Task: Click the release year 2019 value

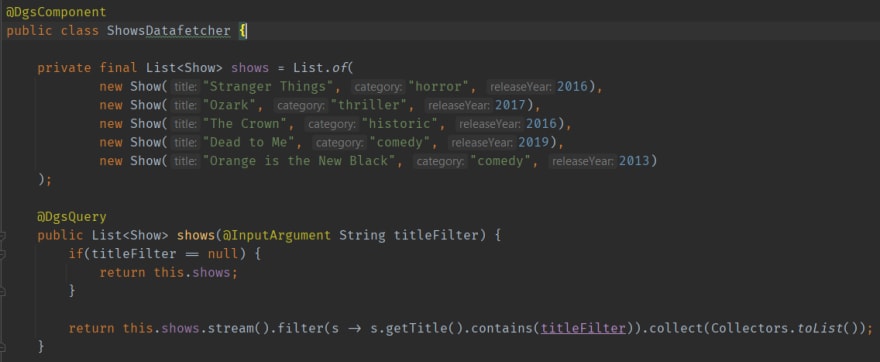Action: (x=533, y=142)
